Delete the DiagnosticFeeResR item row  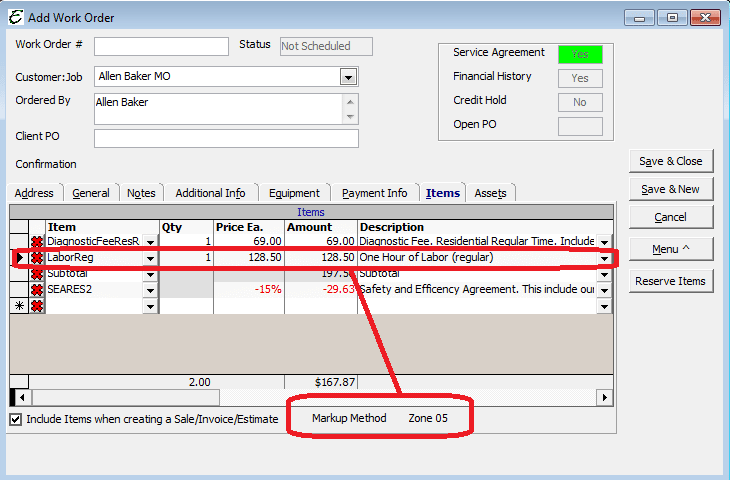pyautogui.click(x=37, y=242)
